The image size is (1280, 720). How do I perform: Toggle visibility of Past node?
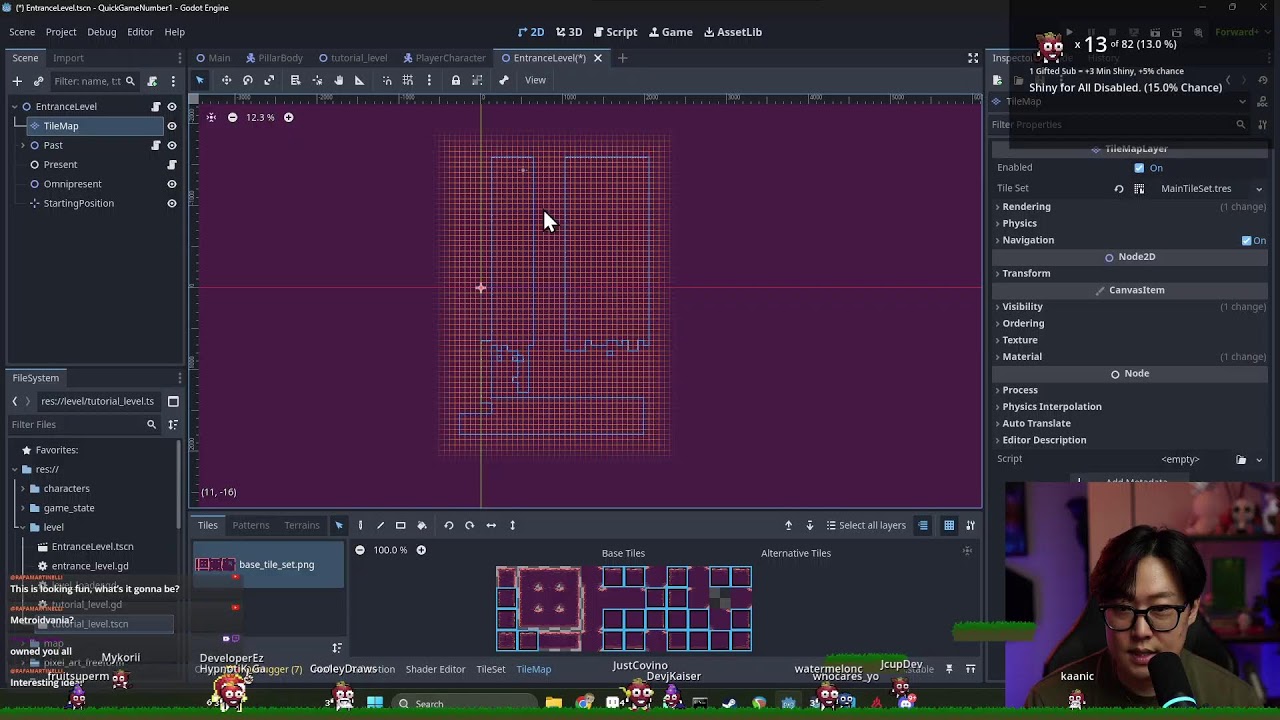(172, 145)
